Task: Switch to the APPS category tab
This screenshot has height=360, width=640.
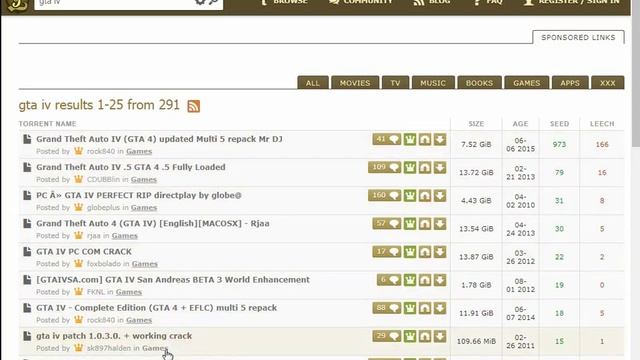Action: point(570,82)
